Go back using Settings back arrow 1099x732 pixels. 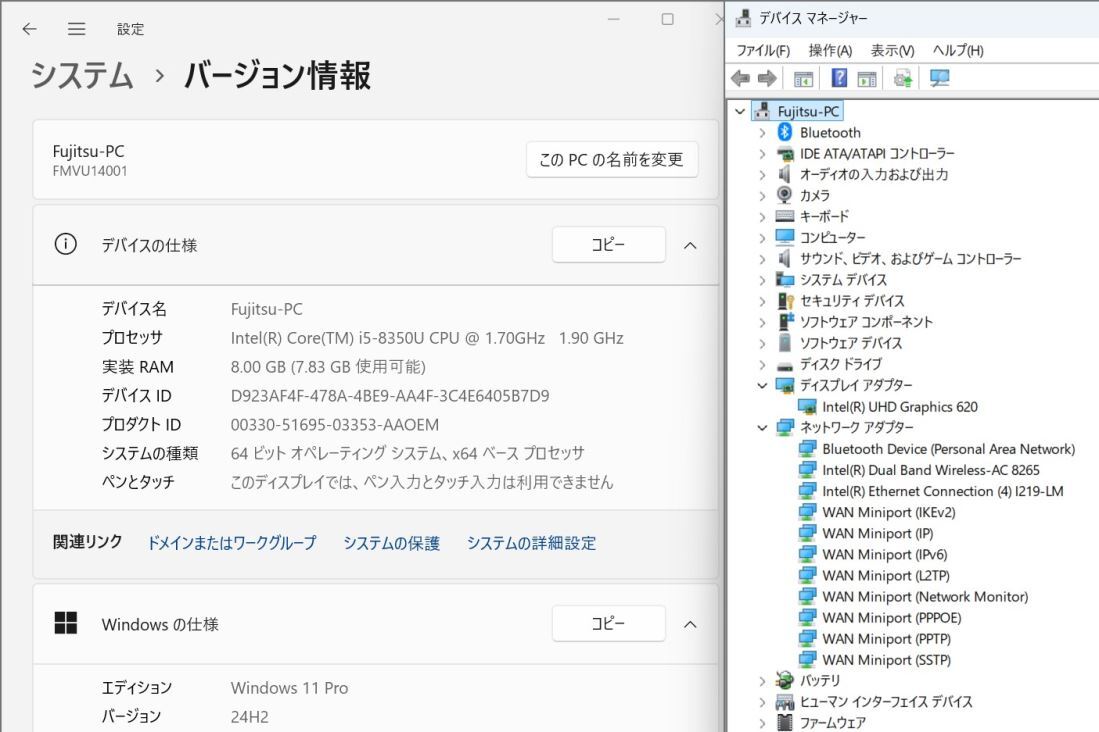point(29,29)
